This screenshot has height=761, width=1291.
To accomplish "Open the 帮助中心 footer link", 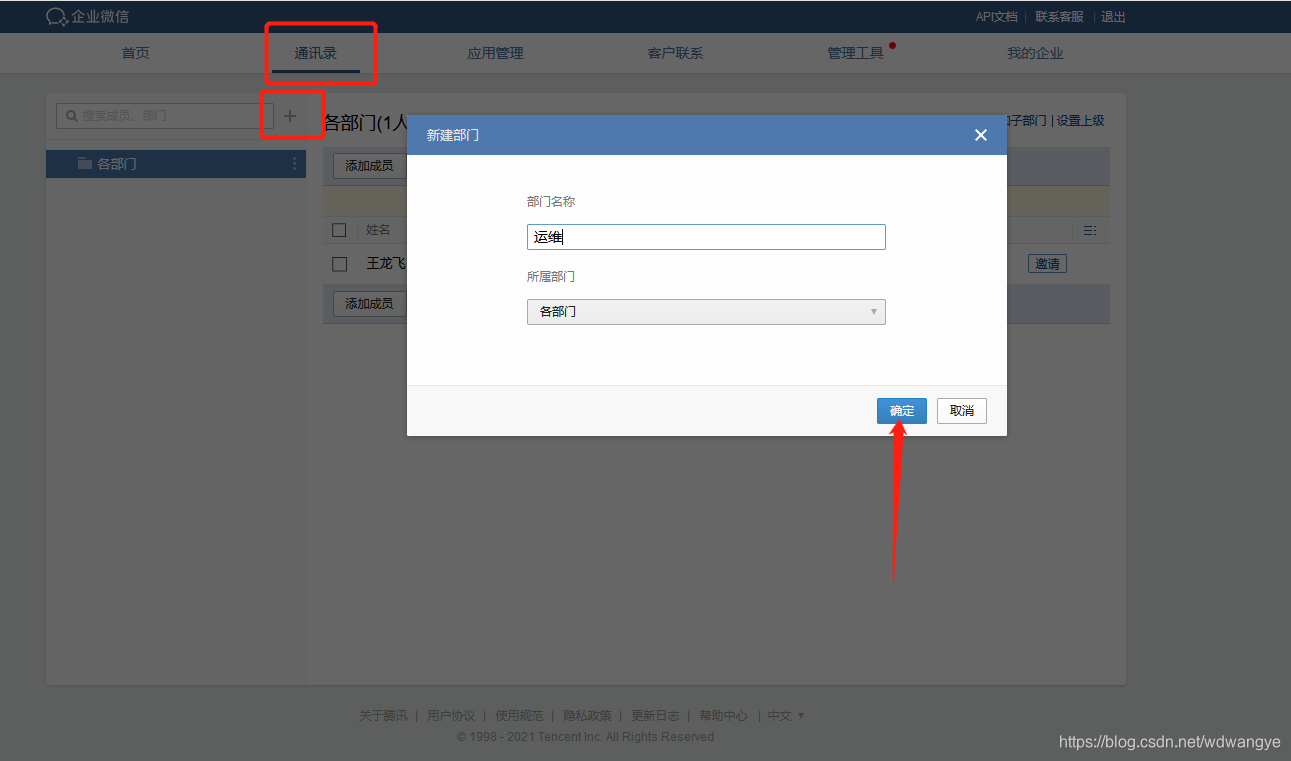I will click(723, 716).
